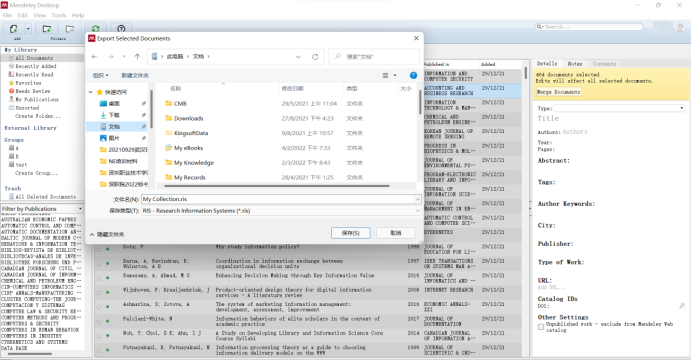Open the Add documents dropdown arrow
The width and height of the screenshot is (692, 360).
coord(28,29)
